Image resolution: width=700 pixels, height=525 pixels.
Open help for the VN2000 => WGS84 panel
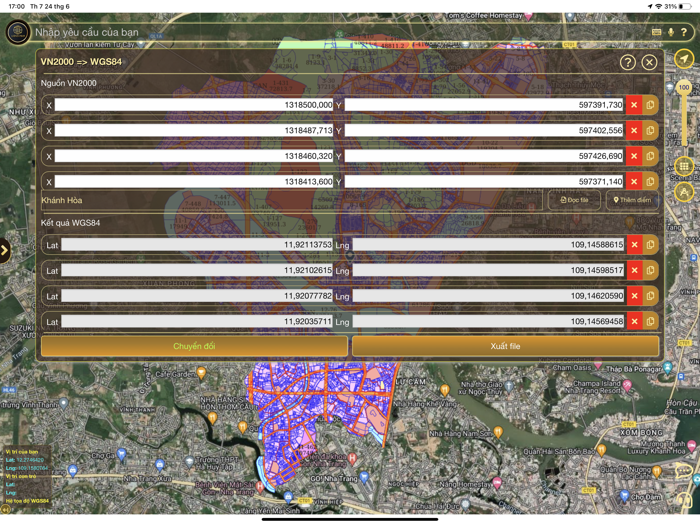click(x=628, y=62)
